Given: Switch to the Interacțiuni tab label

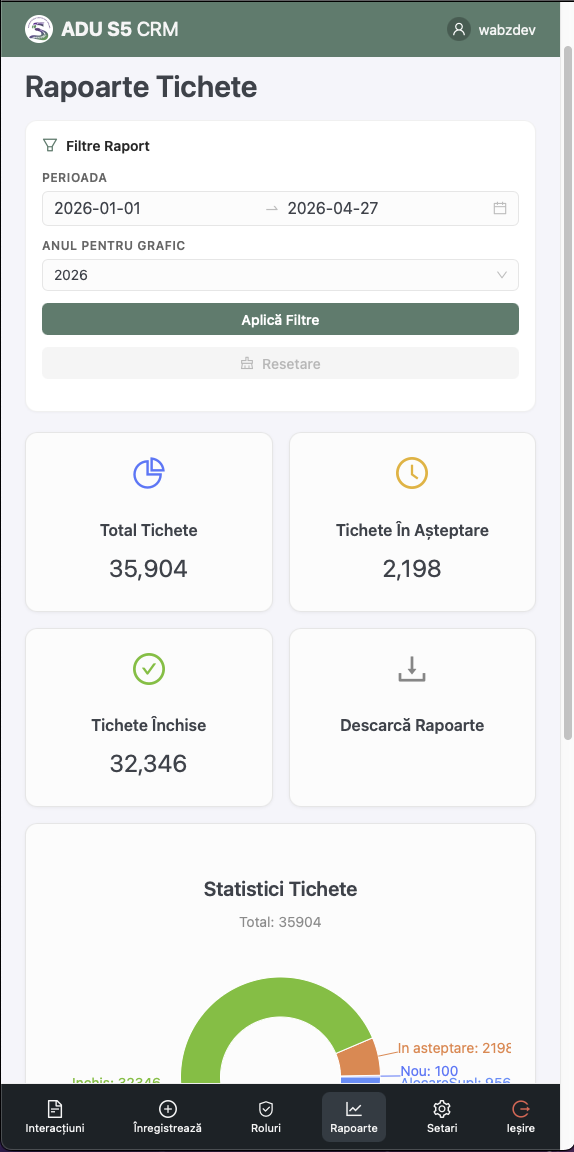Looking at the screenshot, I should [x=54, y=1128].
